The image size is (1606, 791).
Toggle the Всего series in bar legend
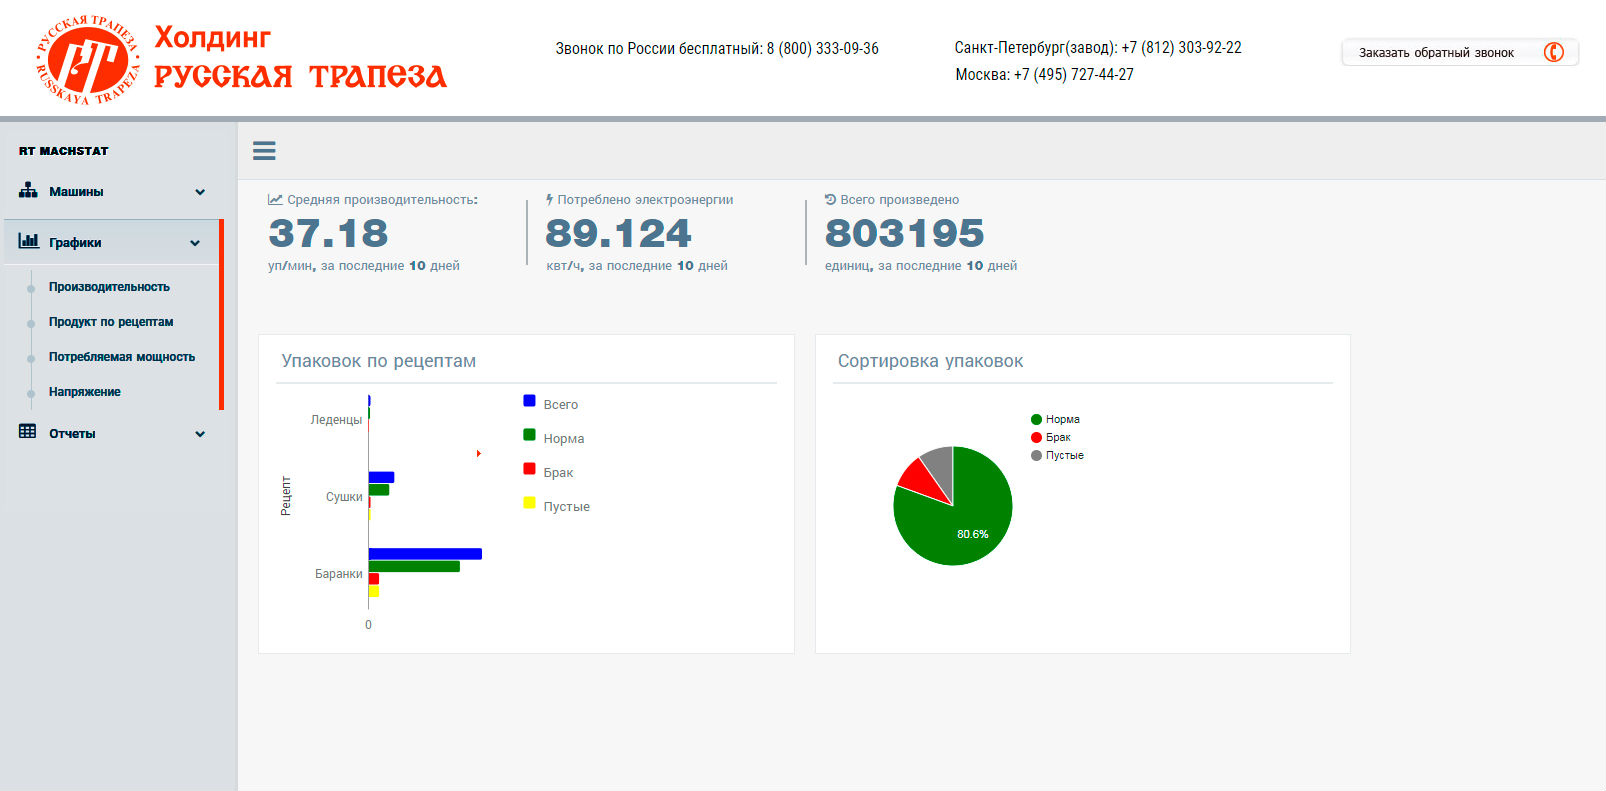pos(560,404)
